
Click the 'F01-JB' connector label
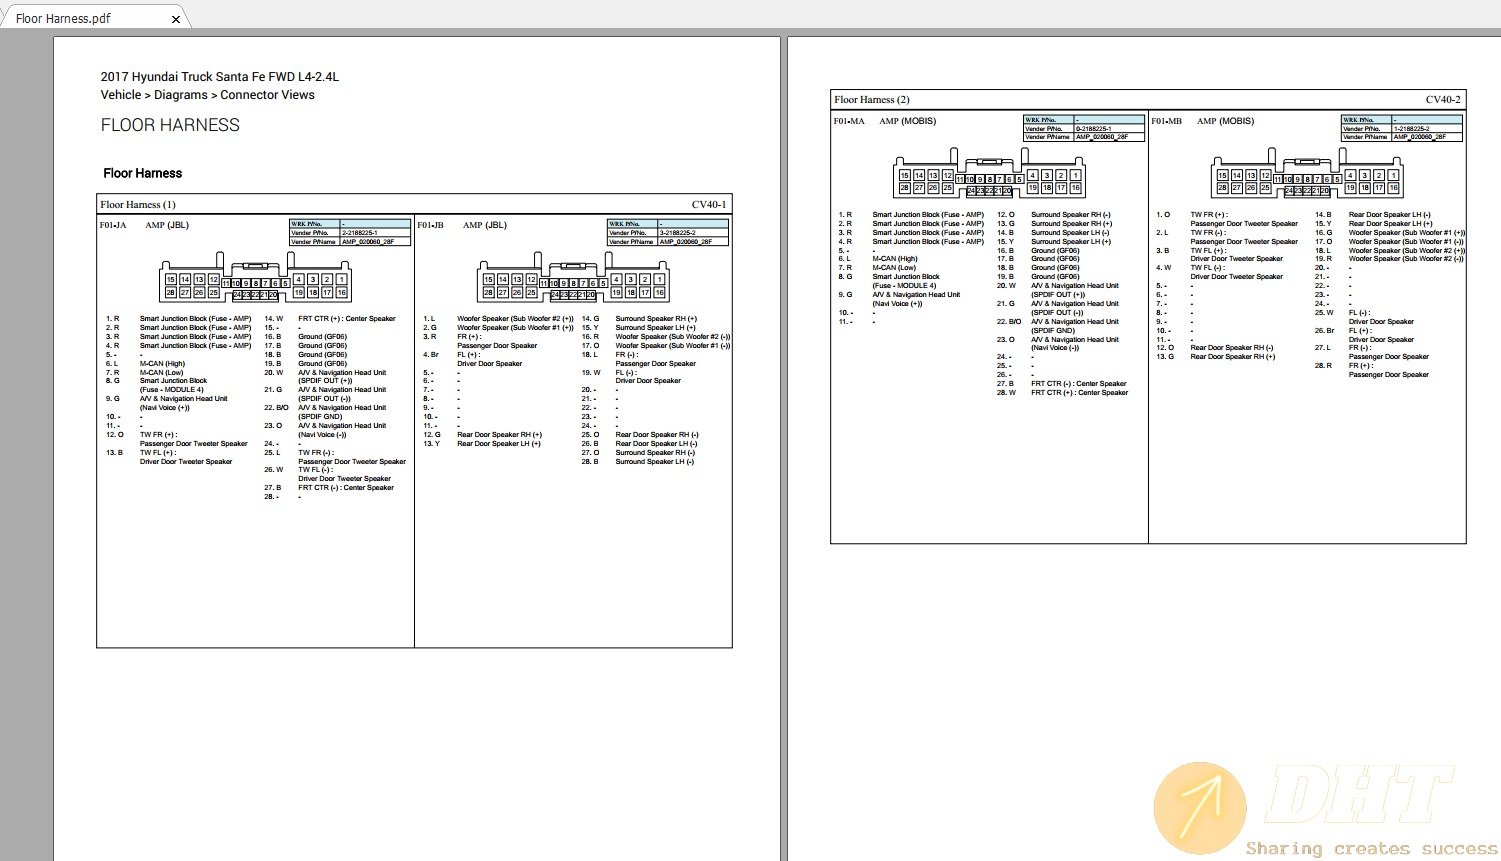click(x=431, y=225)
